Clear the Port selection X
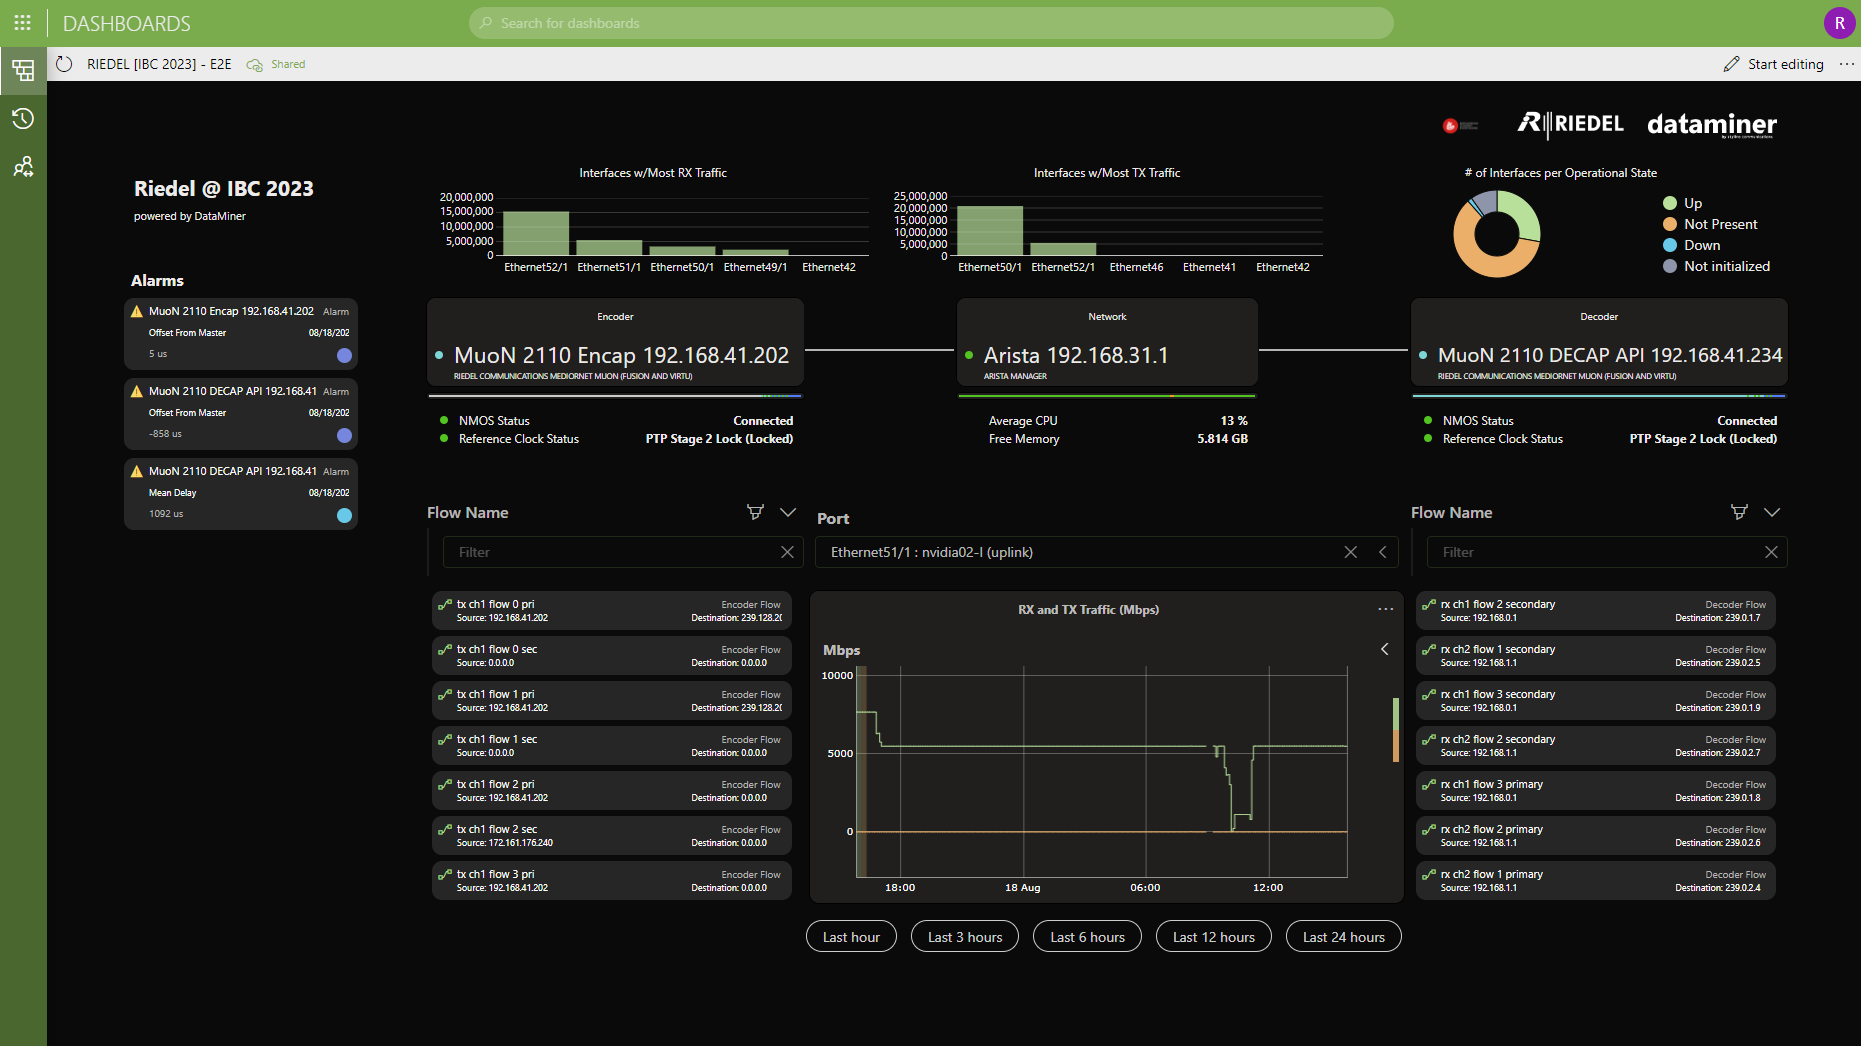The height and width of the screenshot is (1046, 1861). pos(1350,552)
